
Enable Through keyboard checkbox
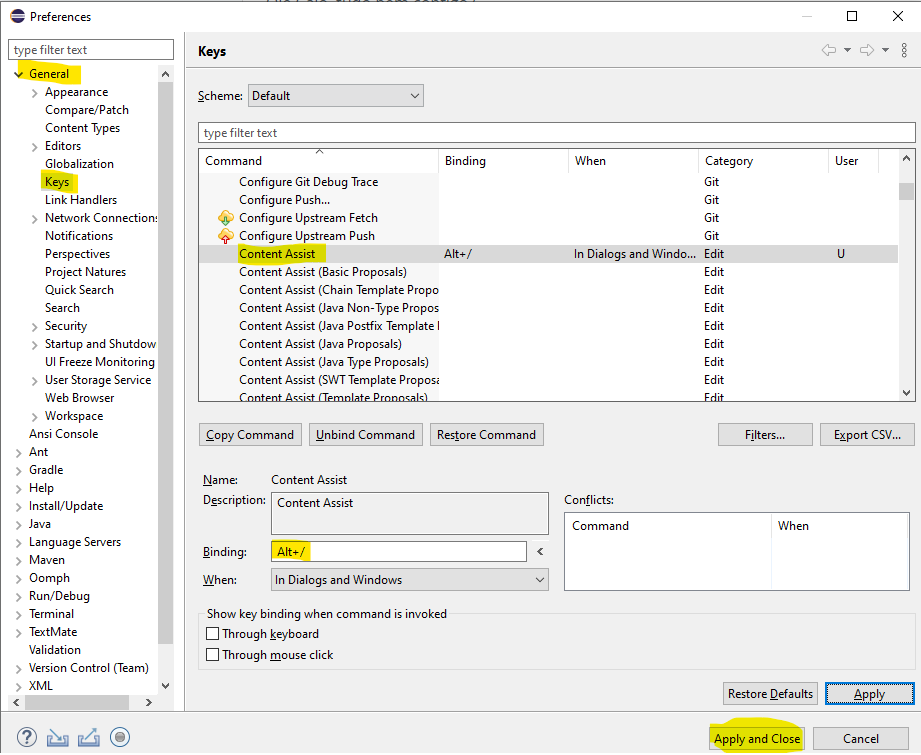pyautogui.click(x=213, y=634)
